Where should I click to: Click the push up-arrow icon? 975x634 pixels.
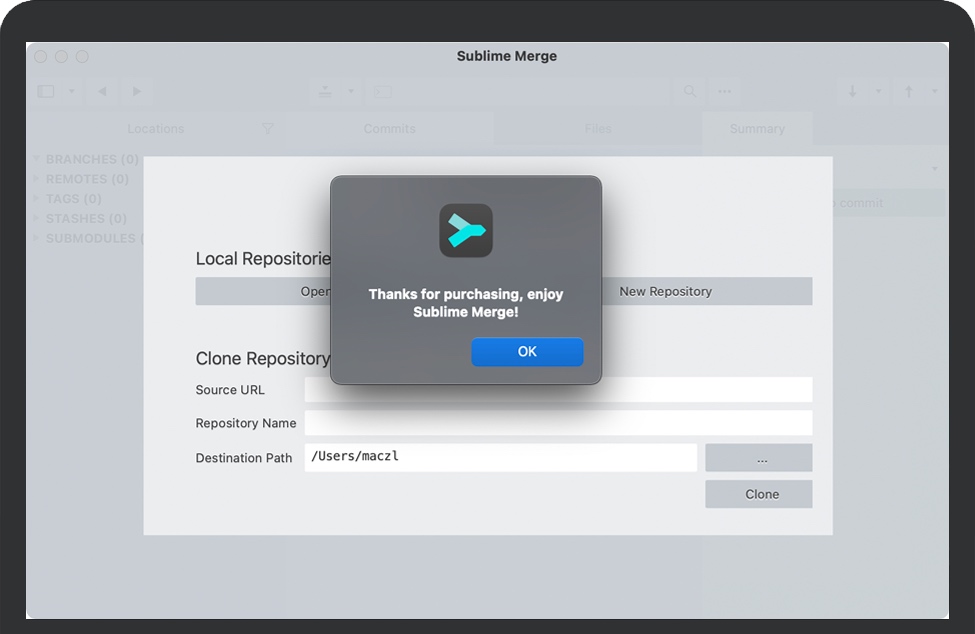point(909,91)
